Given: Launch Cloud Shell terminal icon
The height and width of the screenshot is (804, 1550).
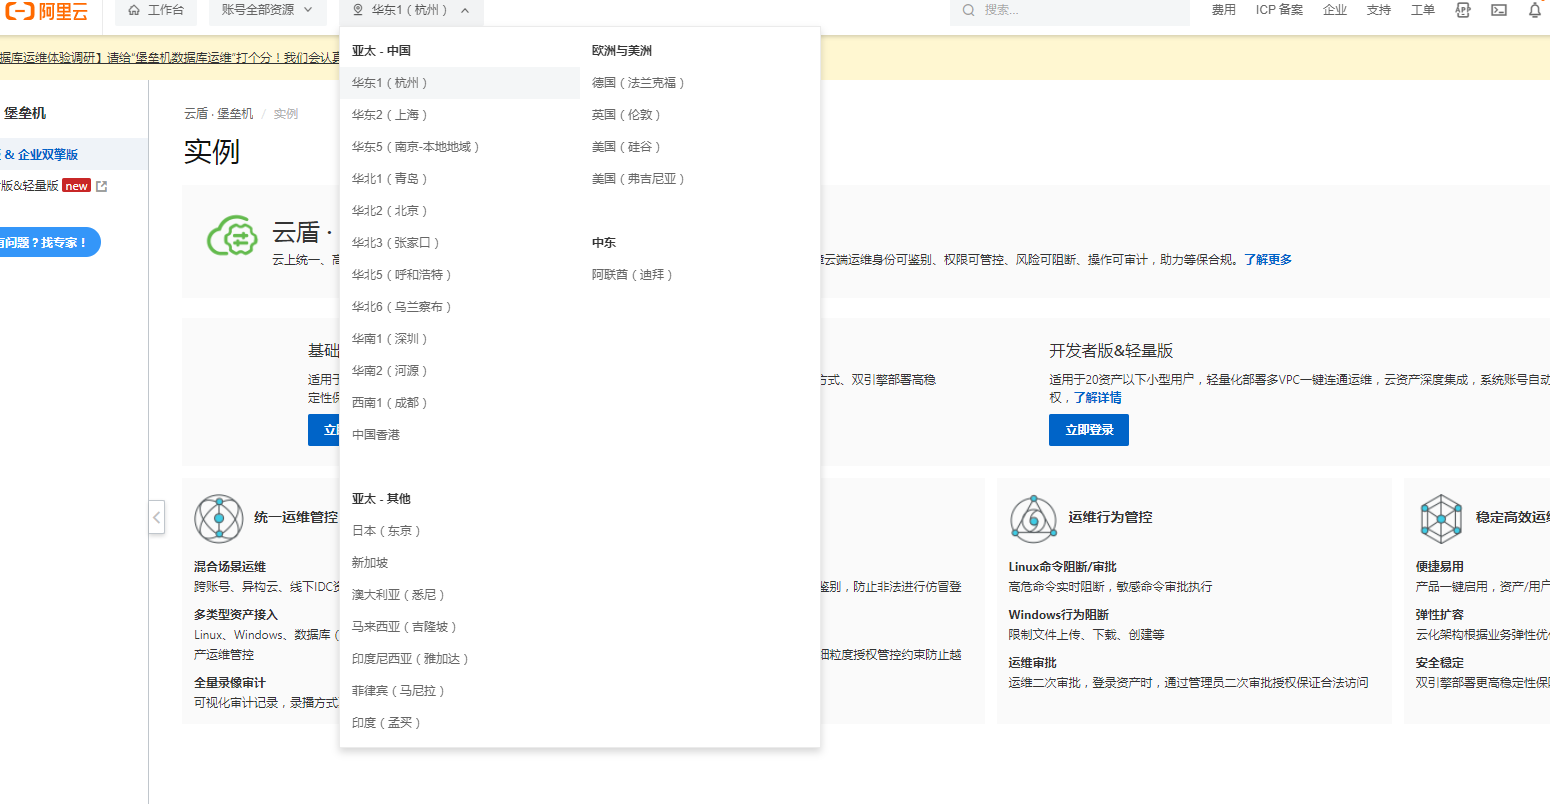Looking at the screenshot, I should click(x=1499, y=10).
